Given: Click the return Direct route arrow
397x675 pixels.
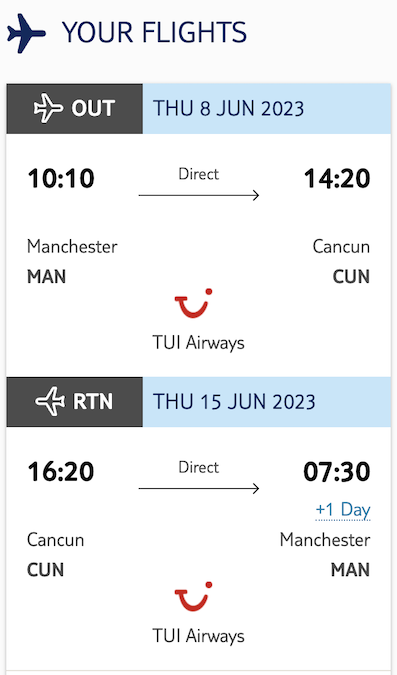Looking at the screenshot, I should coord(199,489).
